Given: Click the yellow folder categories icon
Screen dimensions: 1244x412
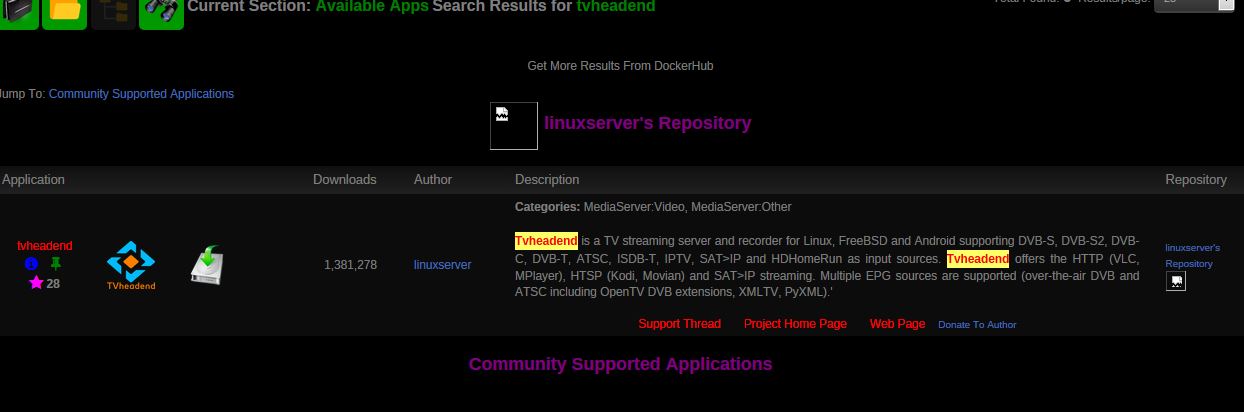Looking at the screenshot, I should tap(65, 13).
